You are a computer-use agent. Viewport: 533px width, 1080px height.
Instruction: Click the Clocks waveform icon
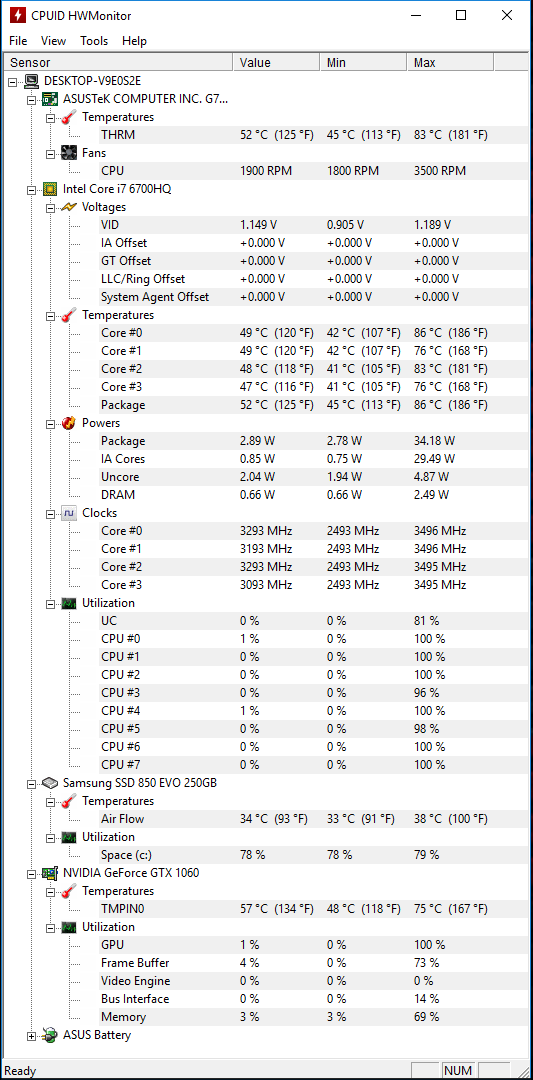(x=69, y=513)
